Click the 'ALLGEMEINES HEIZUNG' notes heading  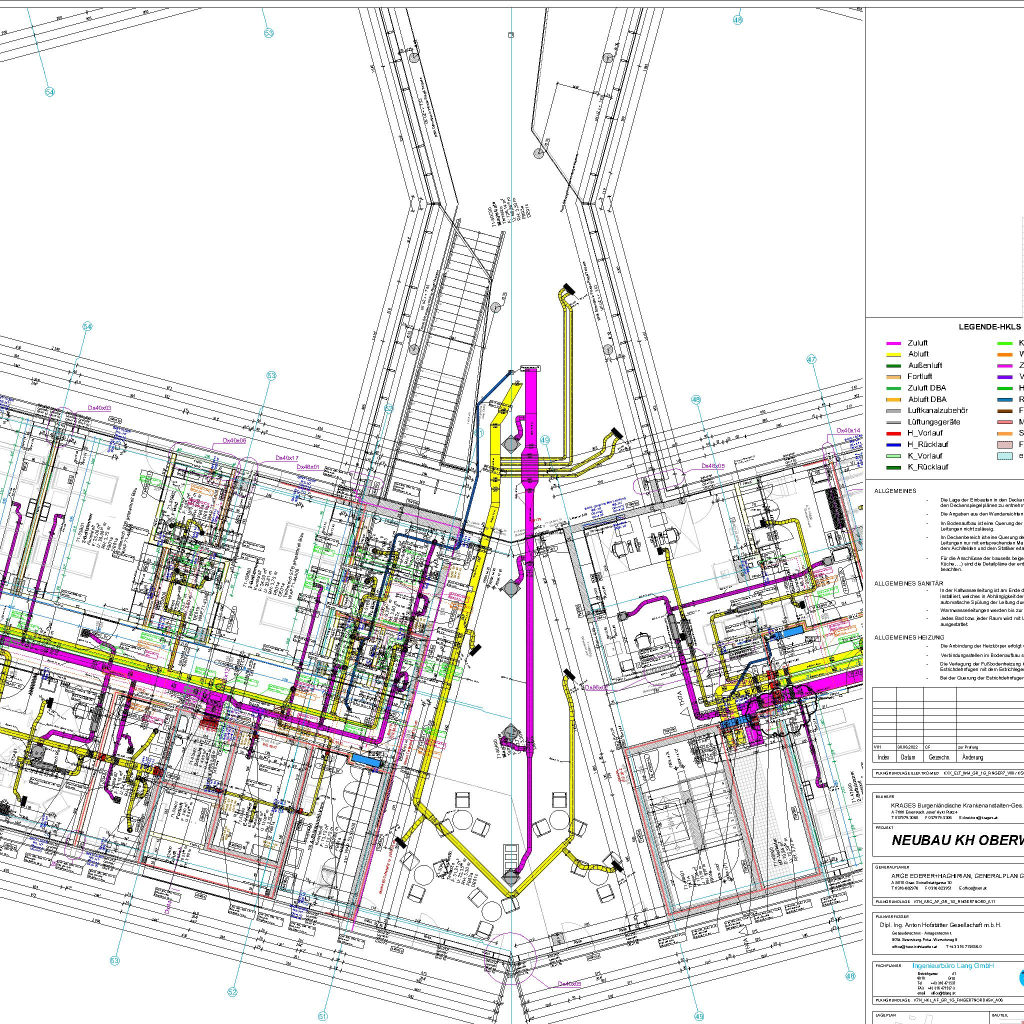coord(909,637)
